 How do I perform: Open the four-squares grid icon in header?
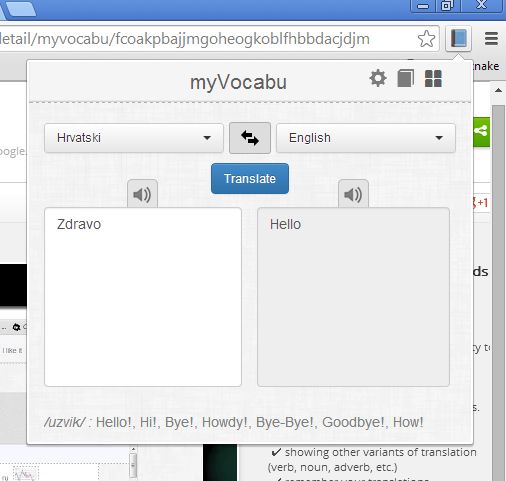433,79
